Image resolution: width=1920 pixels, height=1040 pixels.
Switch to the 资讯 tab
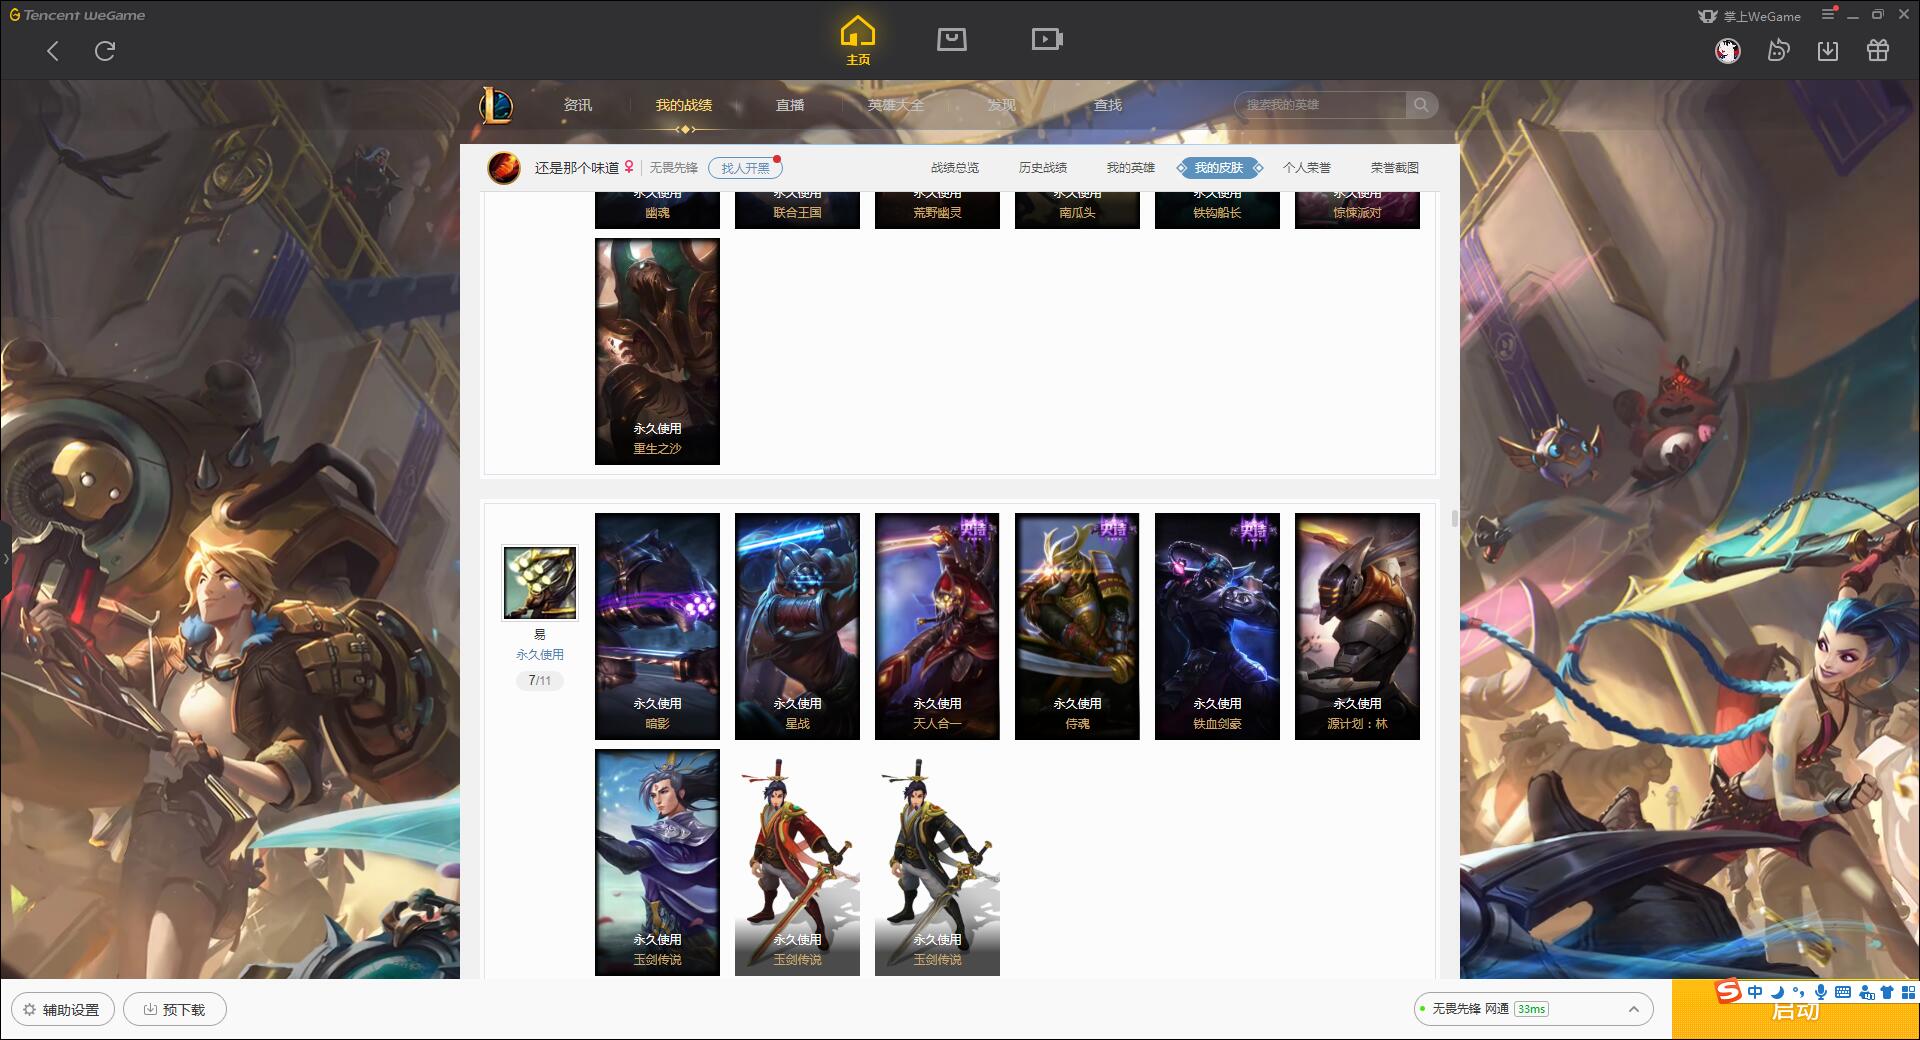coord(578,105)
